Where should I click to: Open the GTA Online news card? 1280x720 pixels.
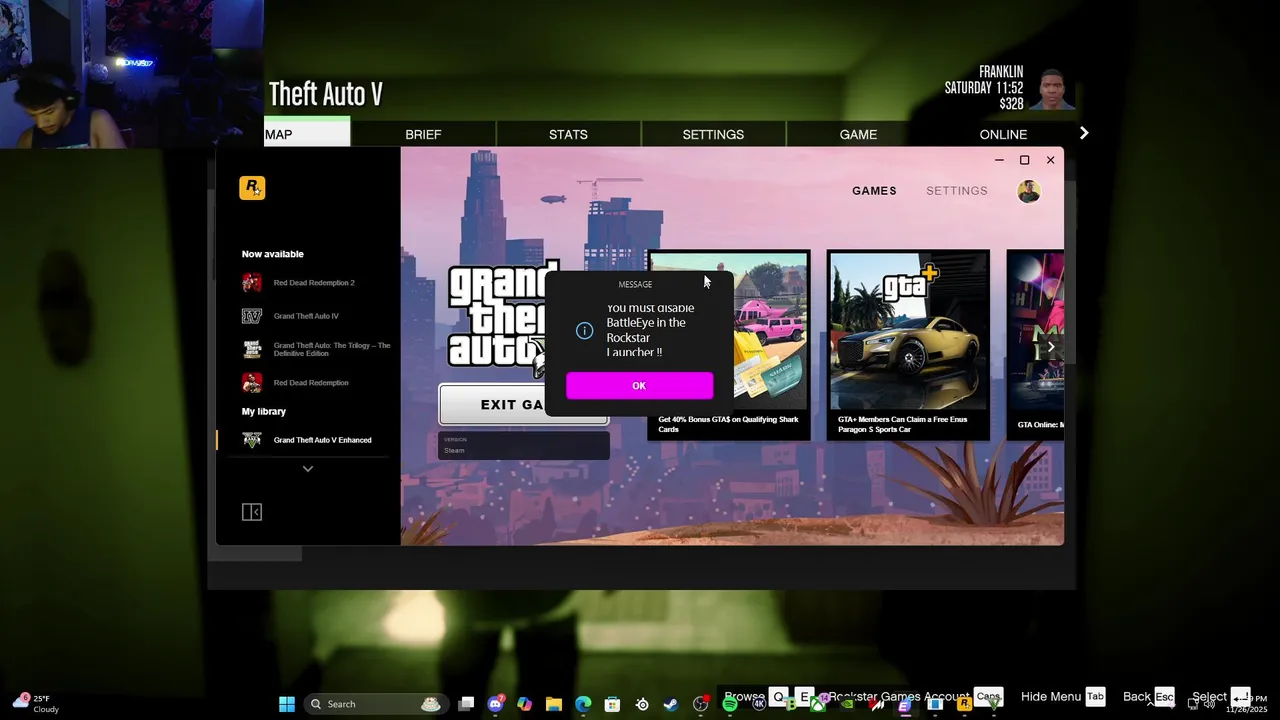[x=1035, y=345]
